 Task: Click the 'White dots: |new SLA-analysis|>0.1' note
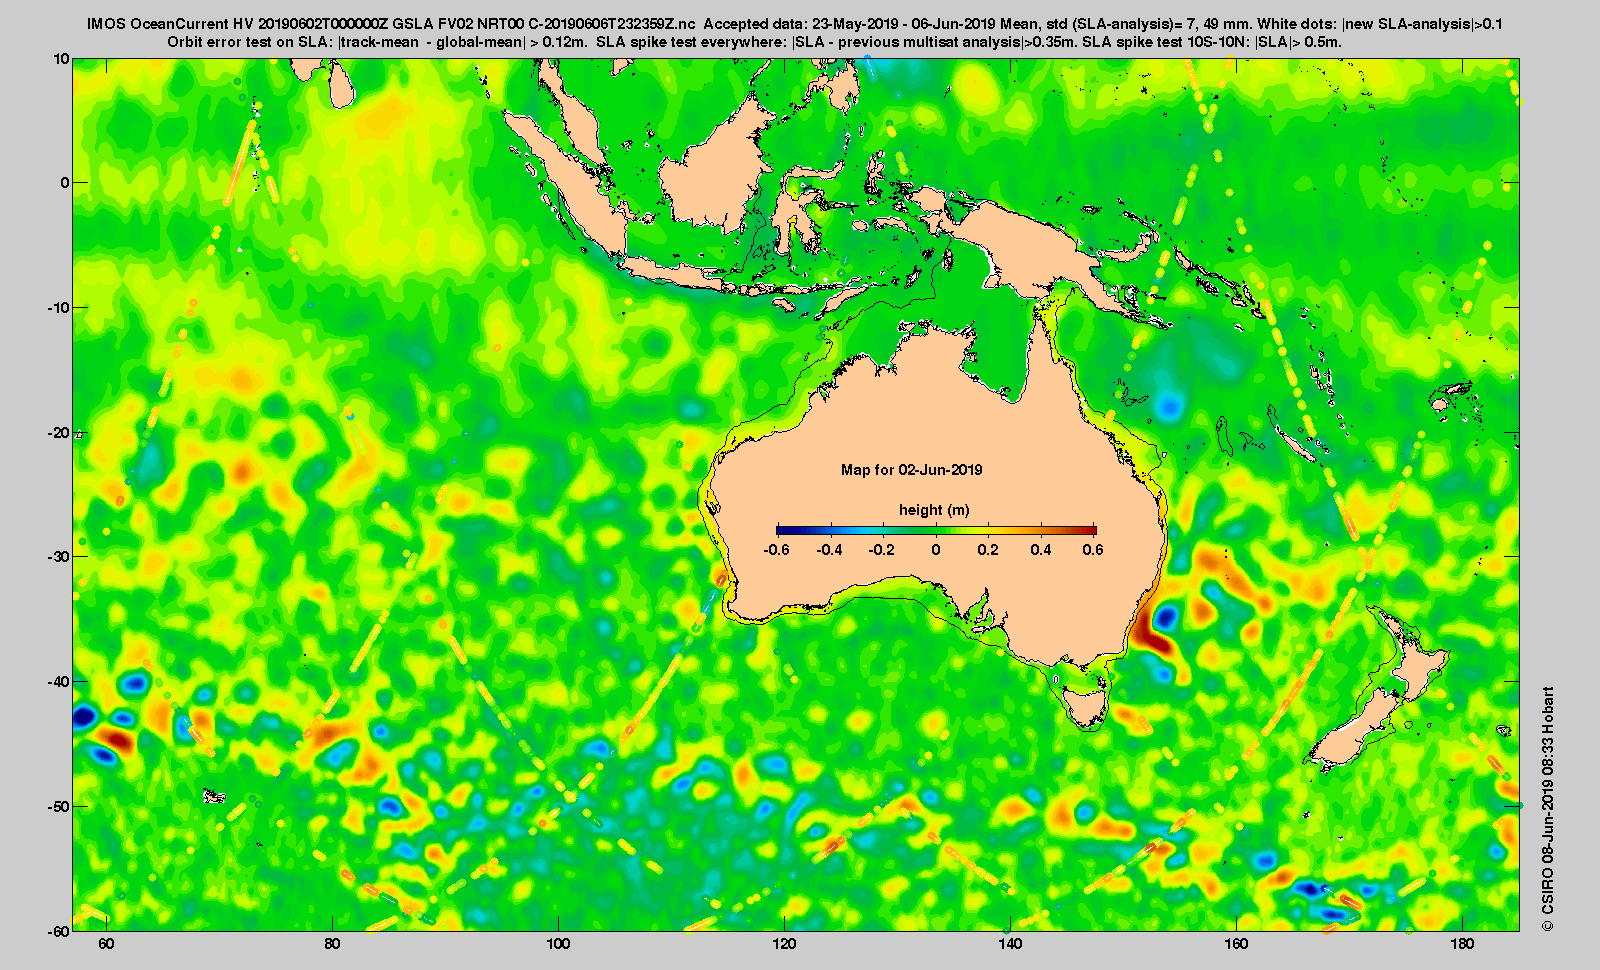[1380, 23]
